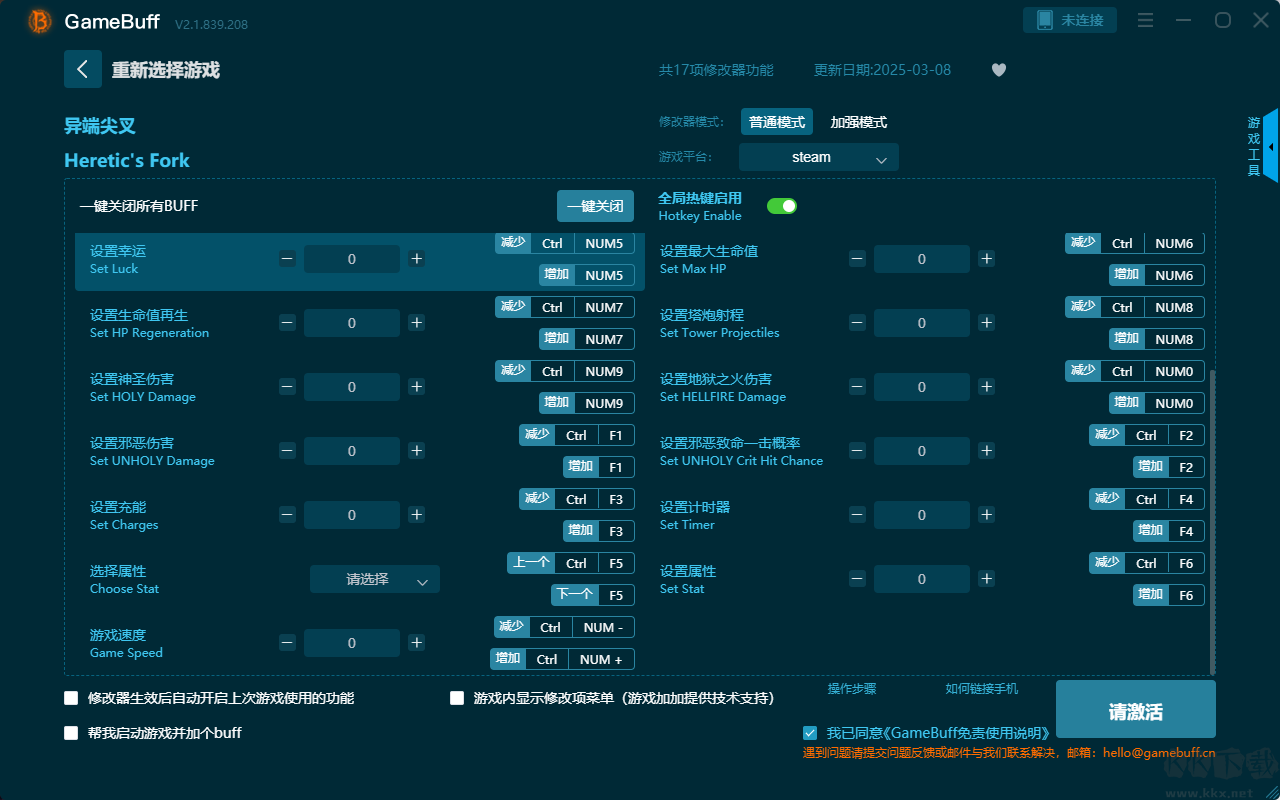Image resolution: width=1280 pixels, height=800 pixels.
Task: Click the Set Timer value field
Action: click(x=922, y=515)
